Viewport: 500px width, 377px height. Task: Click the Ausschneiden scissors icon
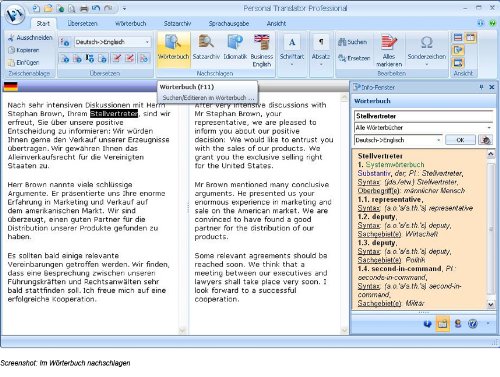pos(12,37)
